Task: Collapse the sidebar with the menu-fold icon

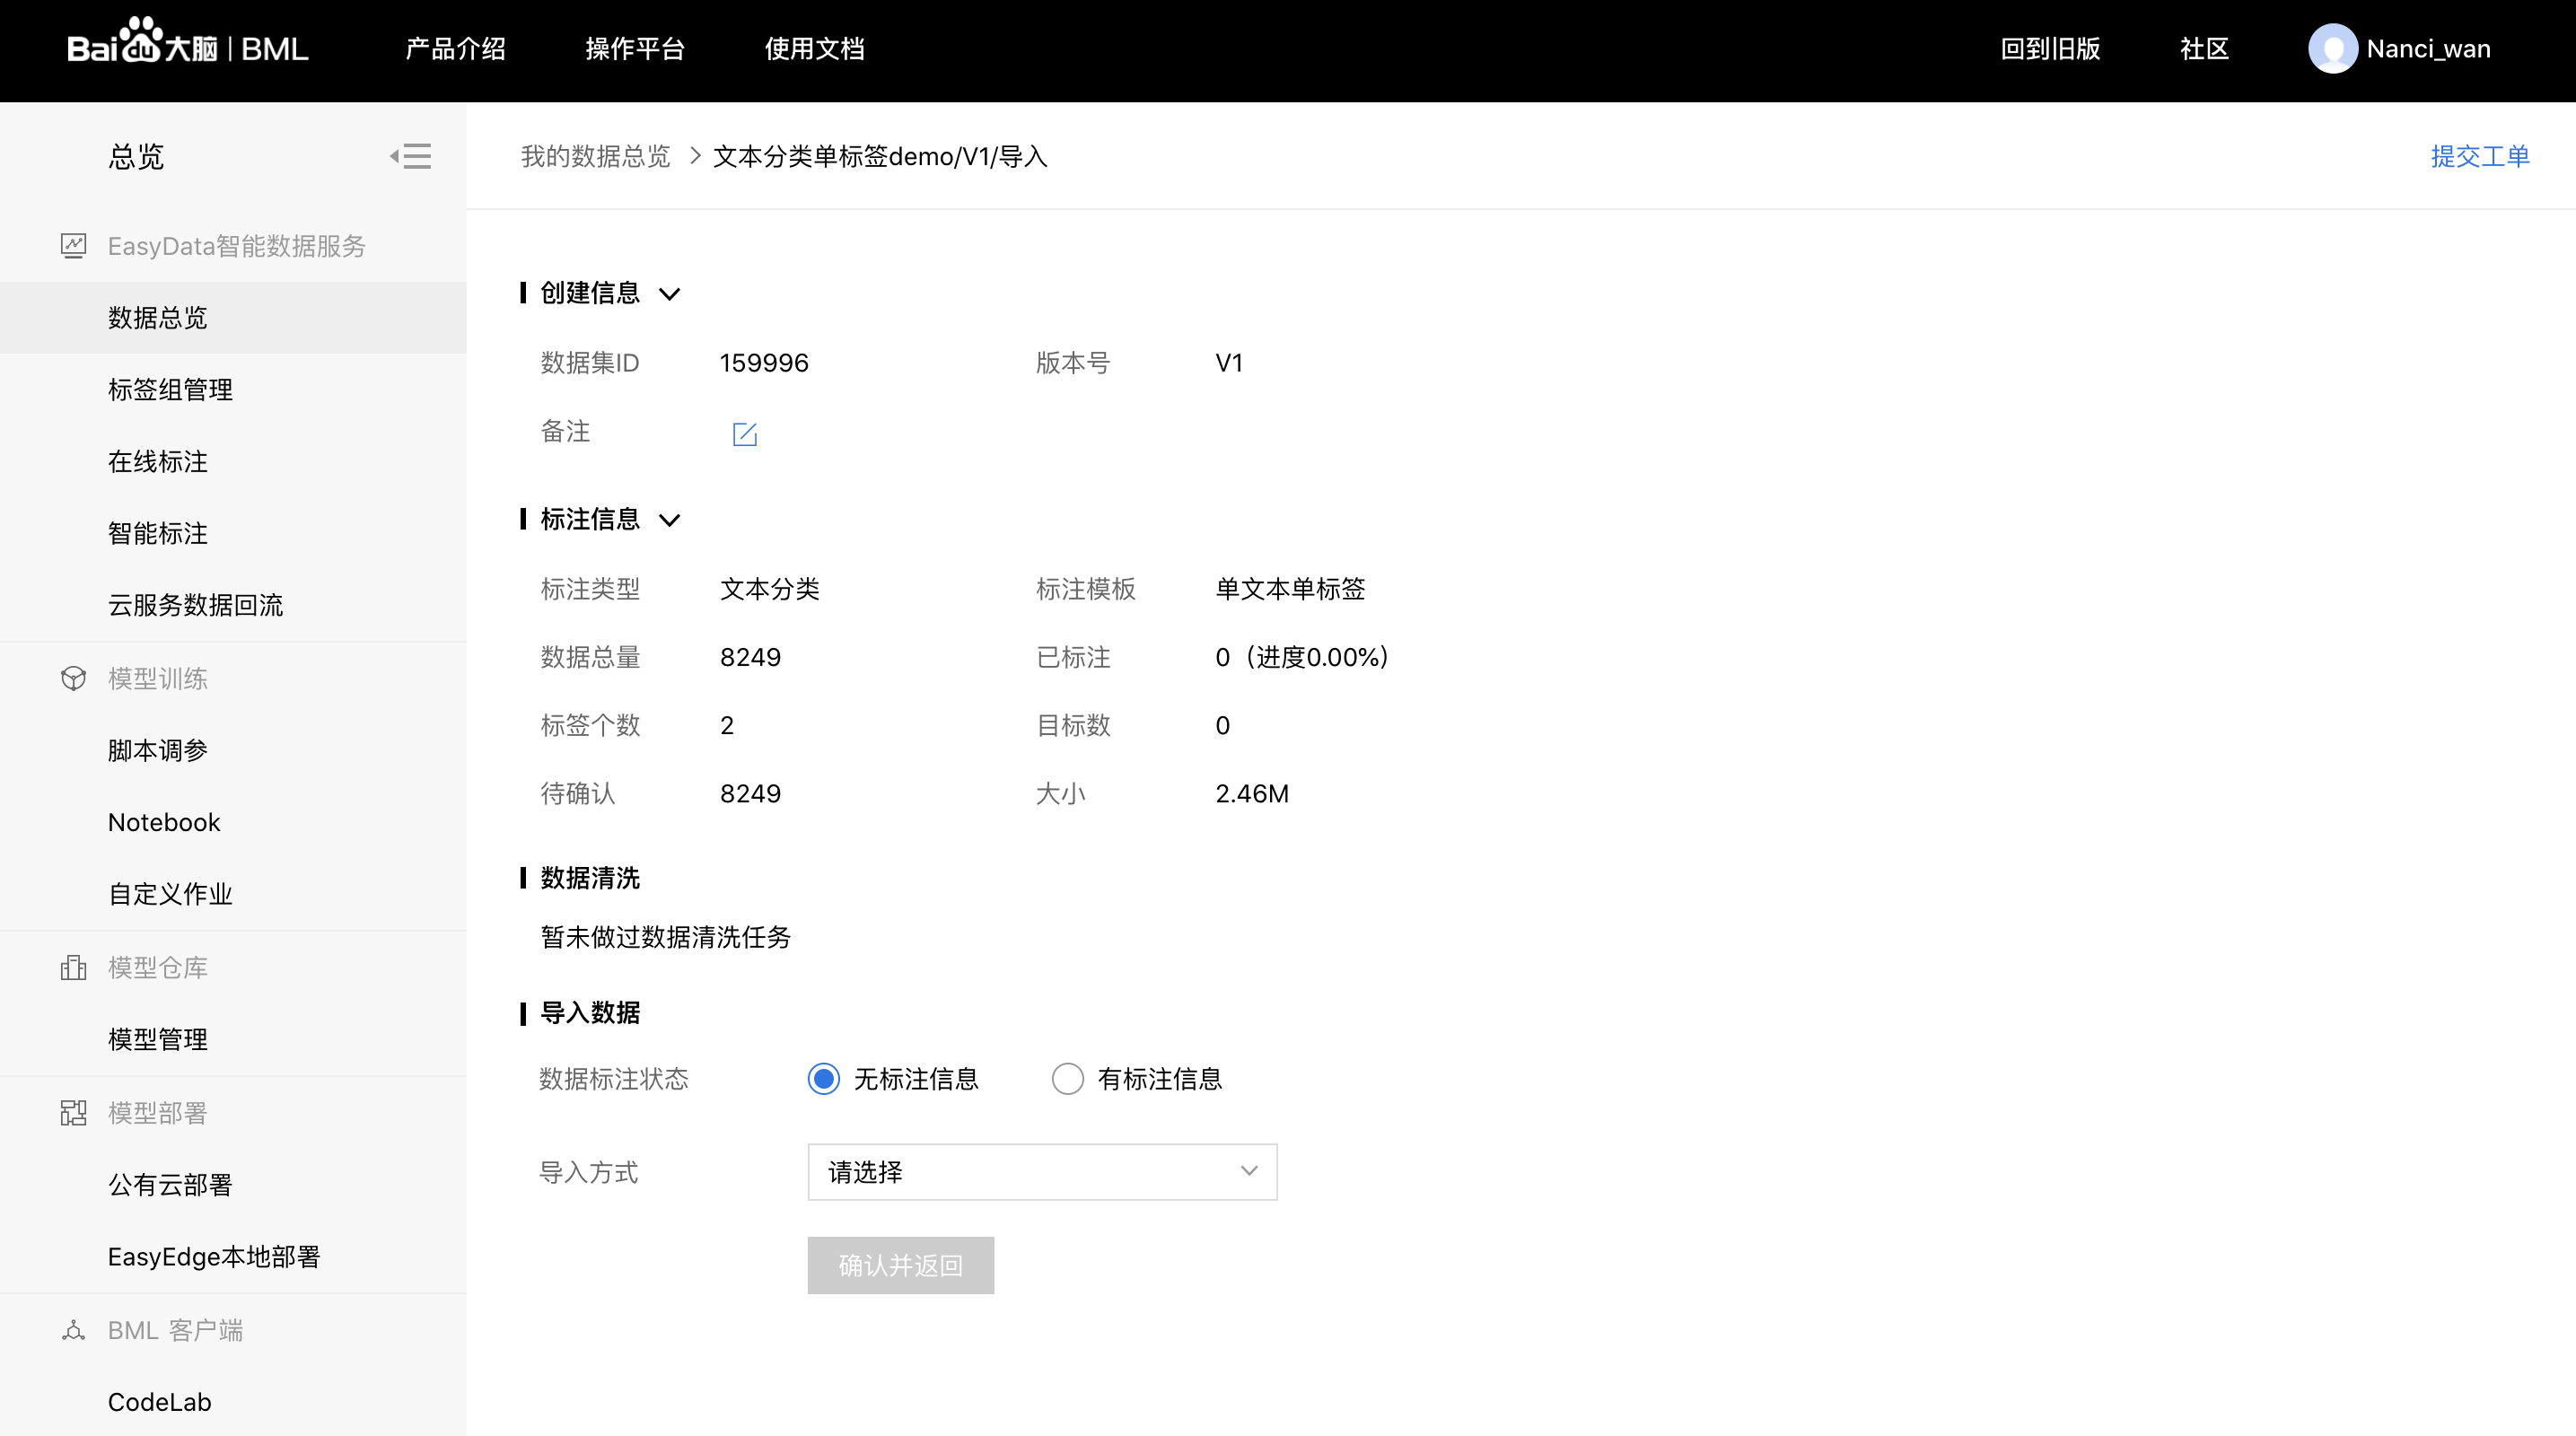Action: (x=411, y=156)
